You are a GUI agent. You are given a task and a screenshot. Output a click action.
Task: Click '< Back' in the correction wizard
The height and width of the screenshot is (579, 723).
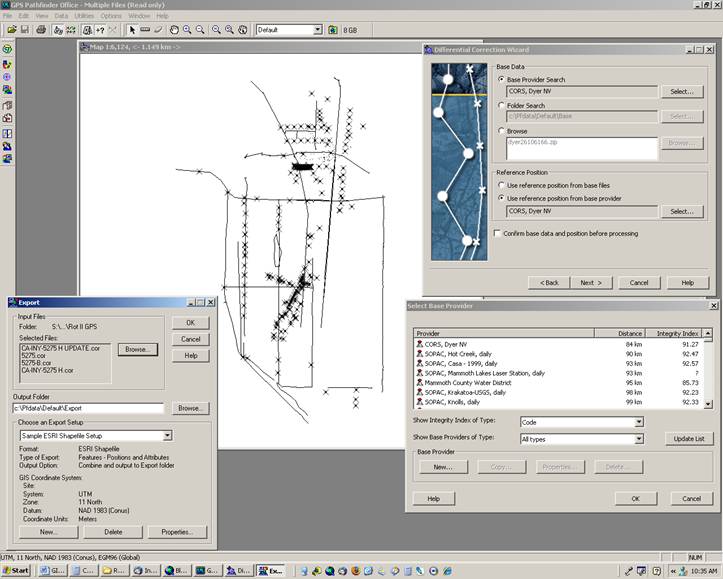tap(549, 283)
